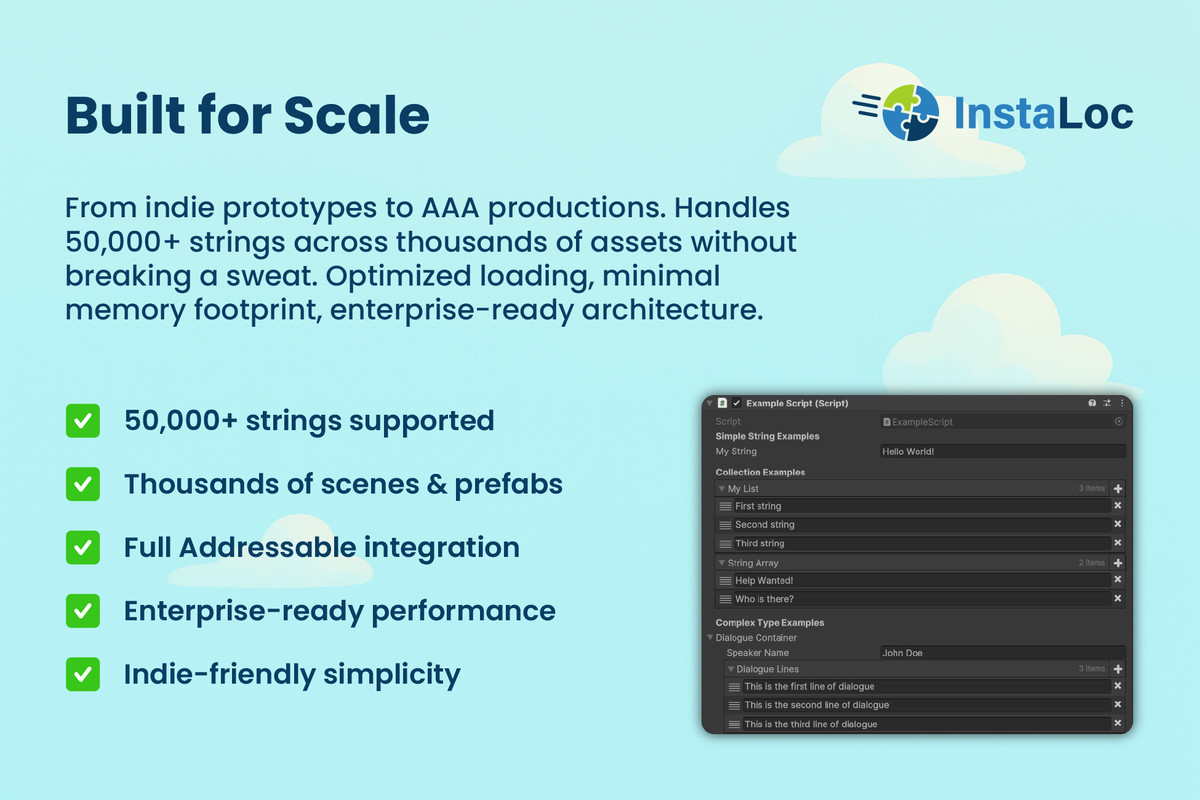Toggle the Example Script enabled checkbox
1200x800 pixels.
[737, 403]
